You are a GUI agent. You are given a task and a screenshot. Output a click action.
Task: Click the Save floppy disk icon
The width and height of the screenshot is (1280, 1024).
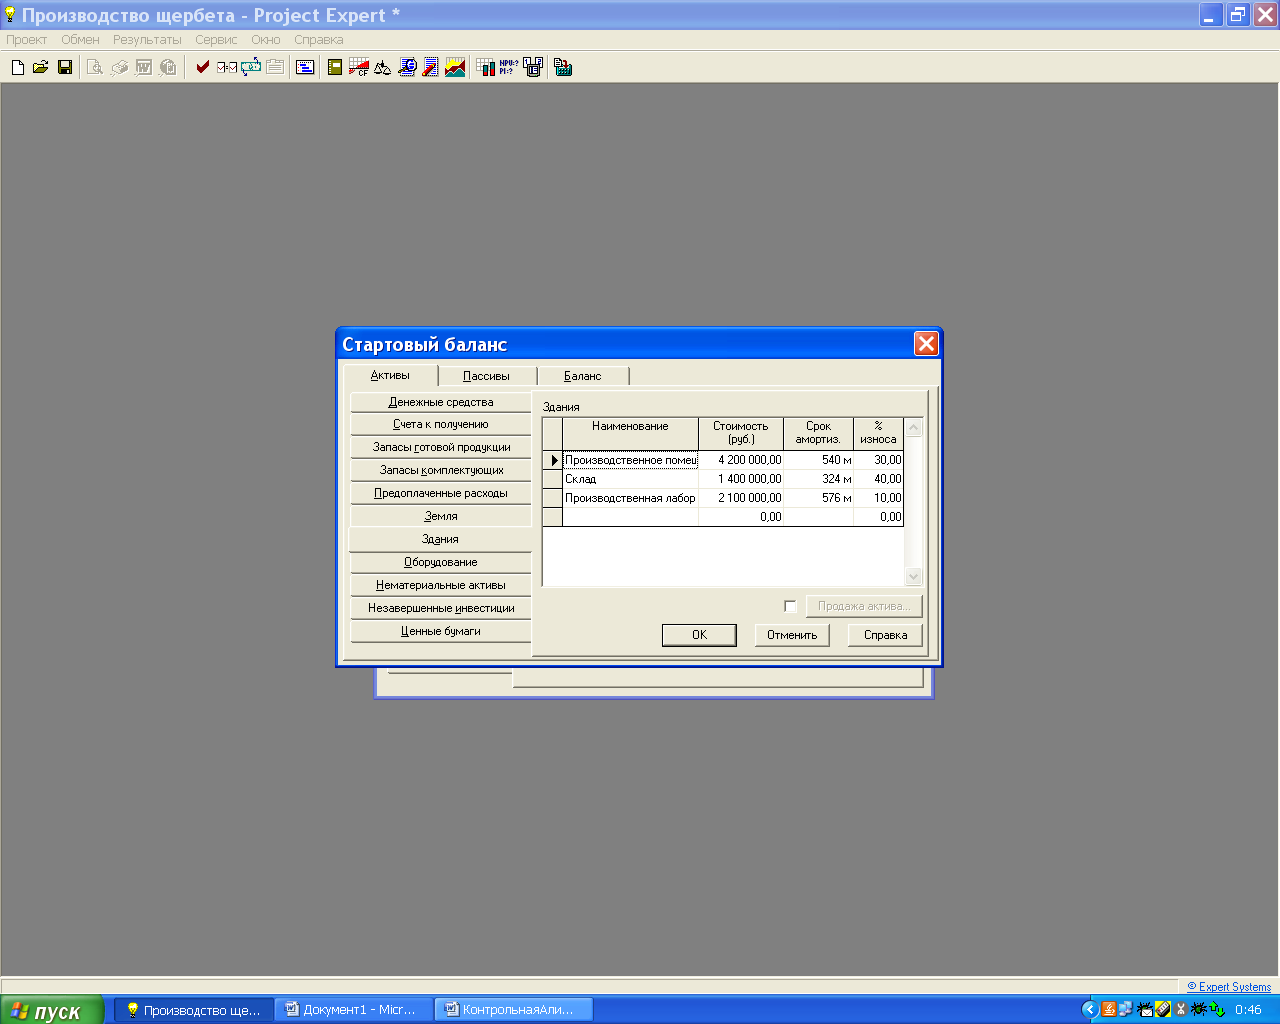pos(65,67)
